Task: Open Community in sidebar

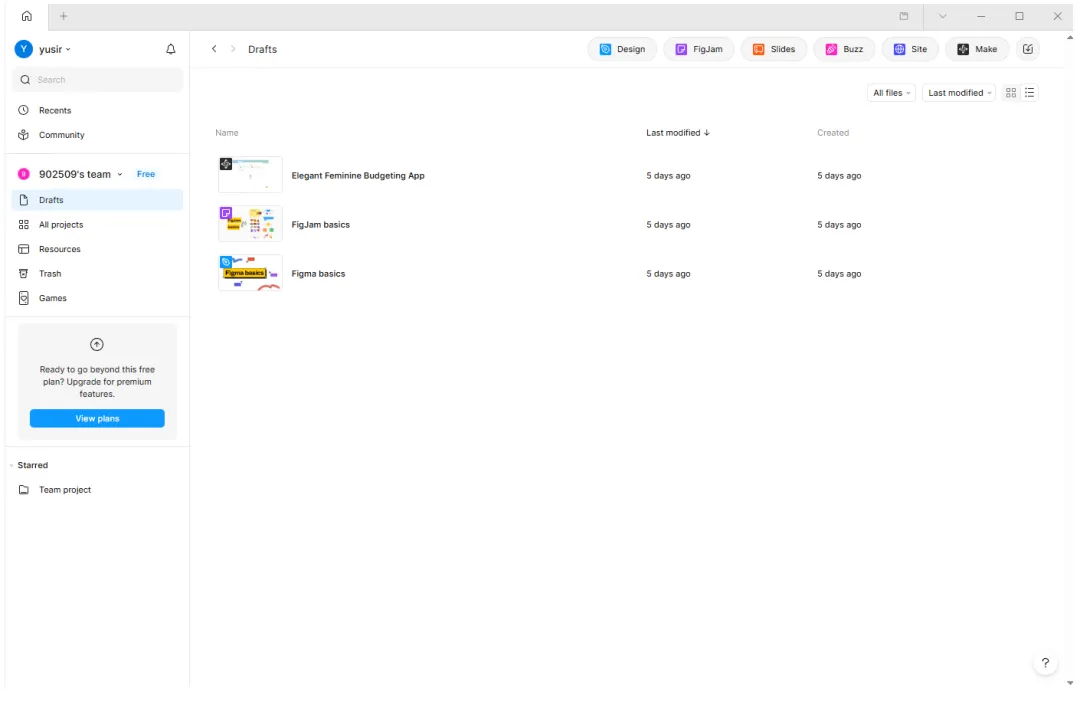Action: pyautogui.click(x=97, y=135)
